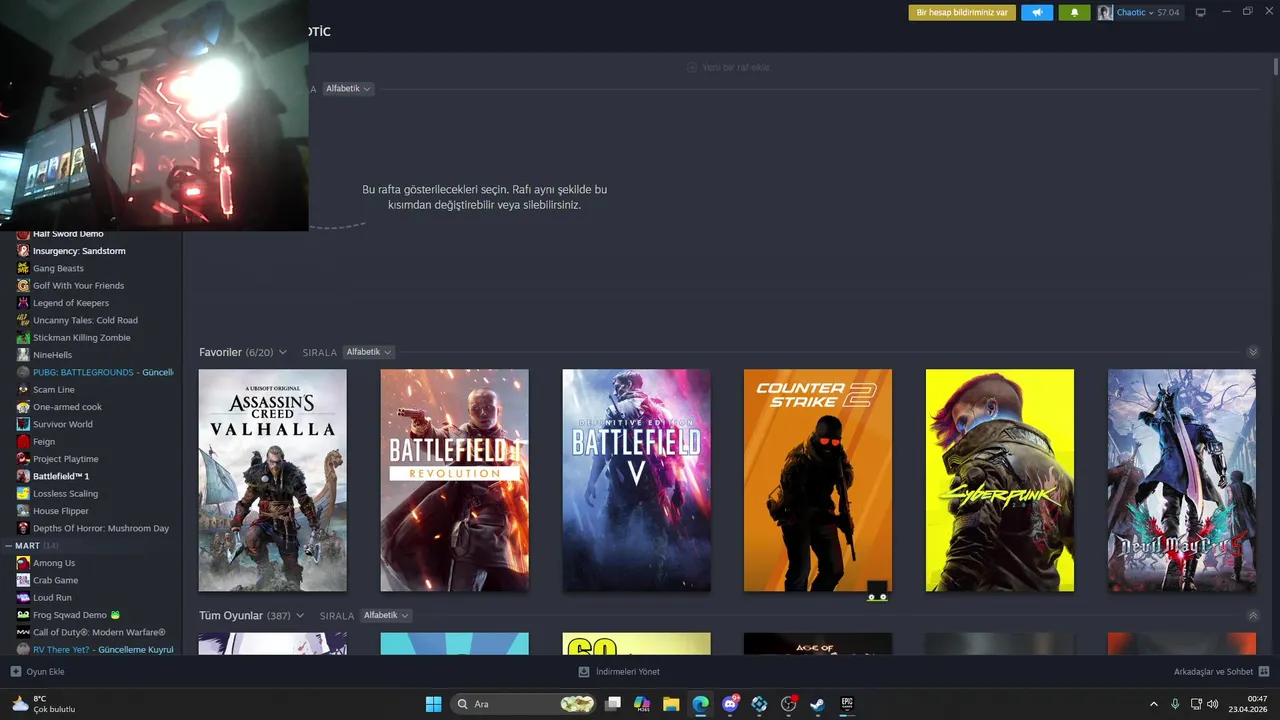Open Discord from the taskbar
This screenshot has height=720, width=1280.
730,704
